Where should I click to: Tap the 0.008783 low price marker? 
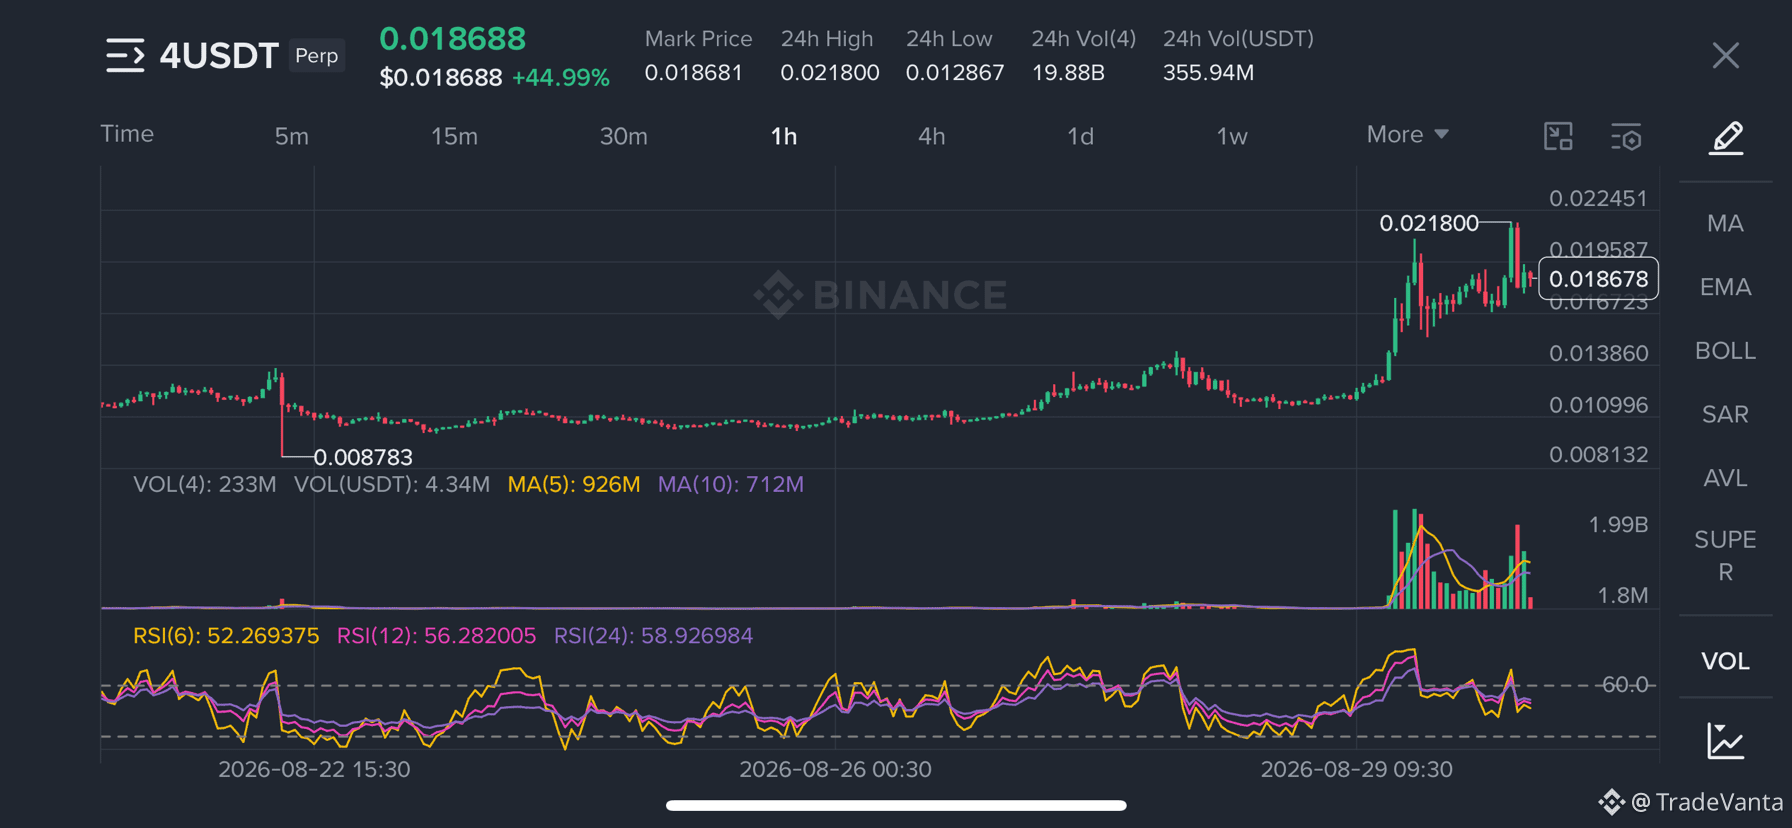pyautogui.click(x=363, y=457)
